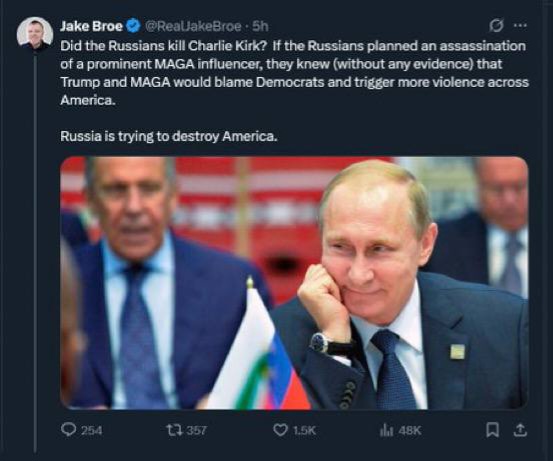View post analytics bar chart icon
This screenshot has width=553, height=461.
[387, 430]
